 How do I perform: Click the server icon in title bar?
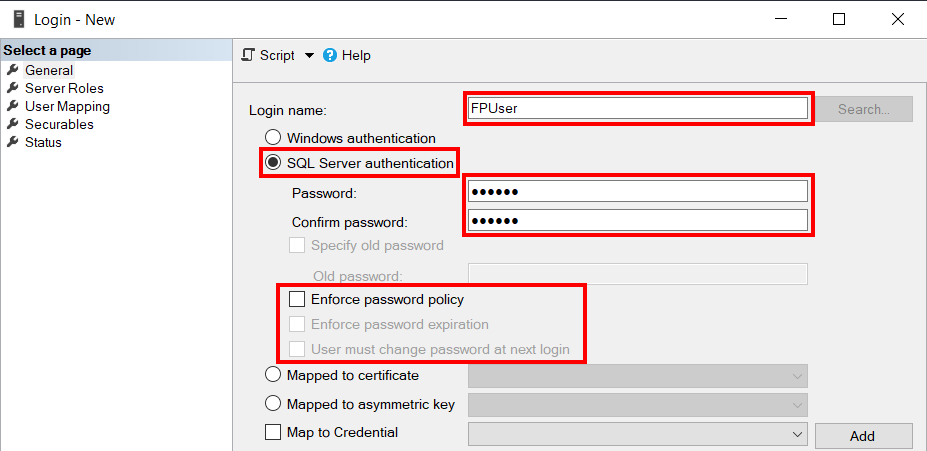[x=19, y=19]
